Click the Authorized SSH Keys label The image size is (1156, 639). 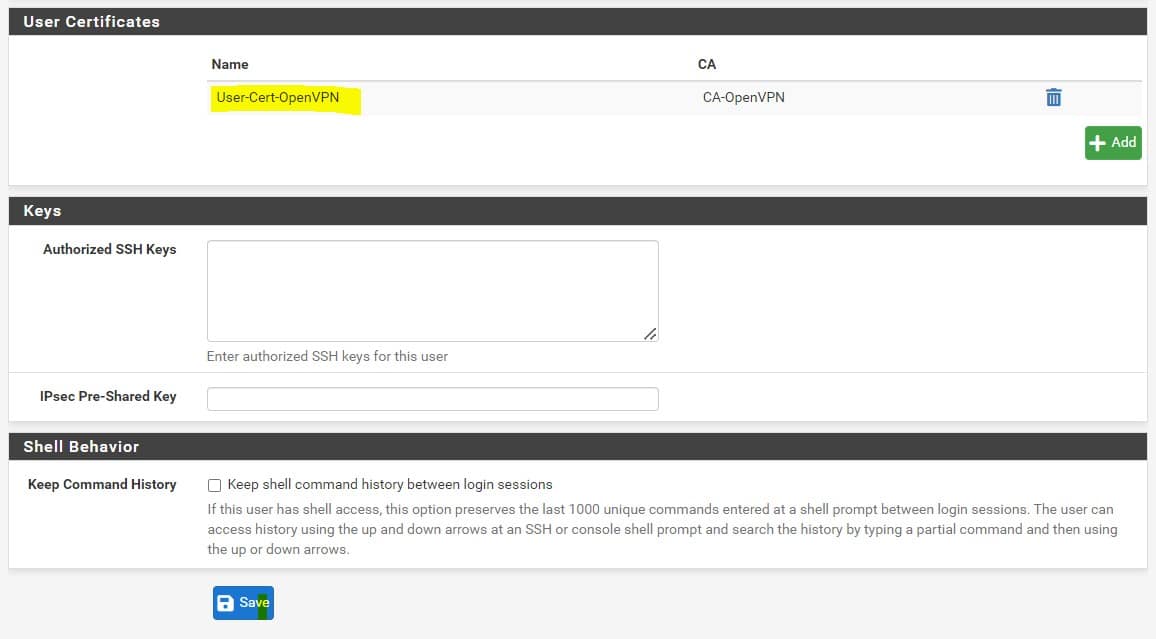click(x=110, y=249)
